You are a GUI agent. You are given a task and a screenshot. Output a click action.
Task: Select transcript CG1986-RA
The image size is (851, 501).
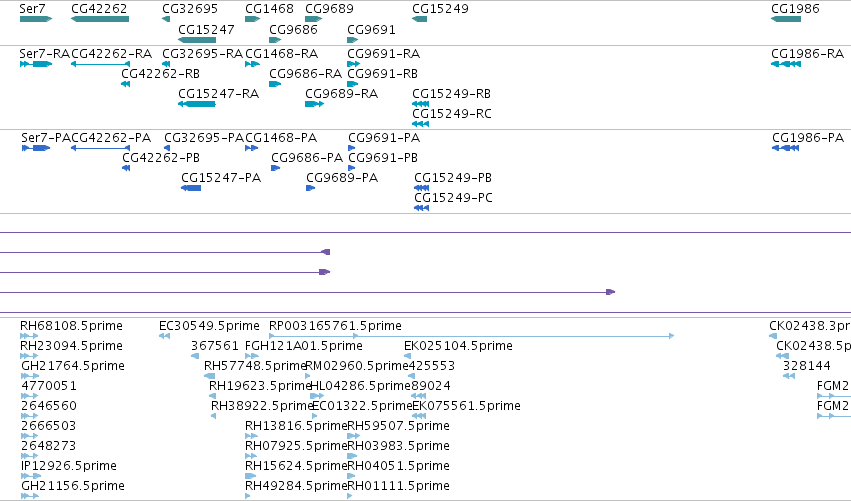click(786, 64)
